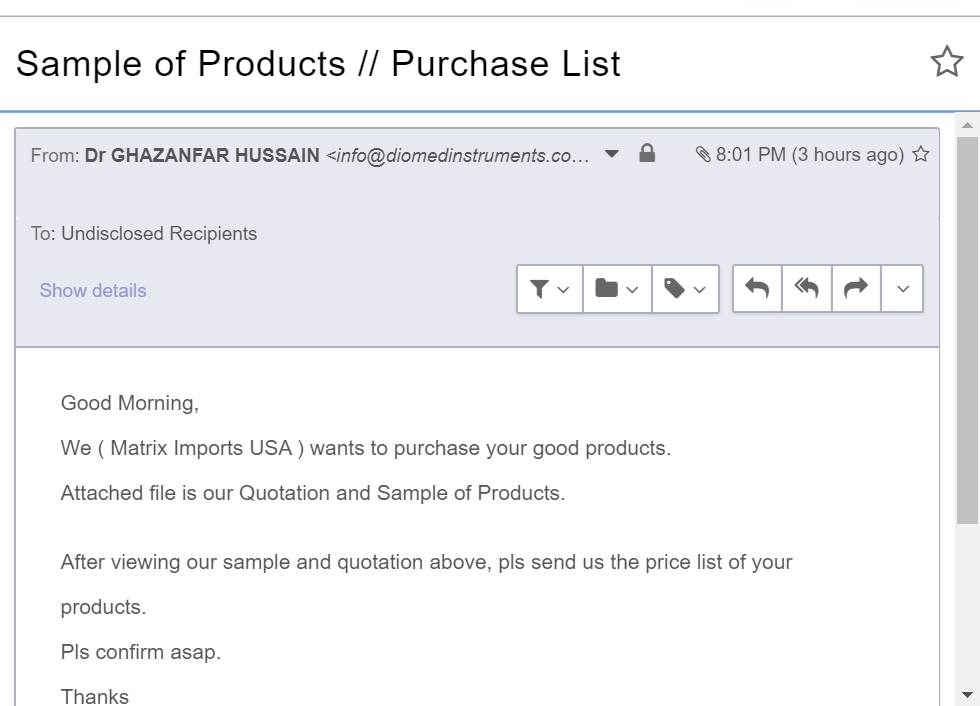980x706 pixels.
Task: Click sender name Dr GHAZANFAR HUSSAIN
Action: [202, 156]
